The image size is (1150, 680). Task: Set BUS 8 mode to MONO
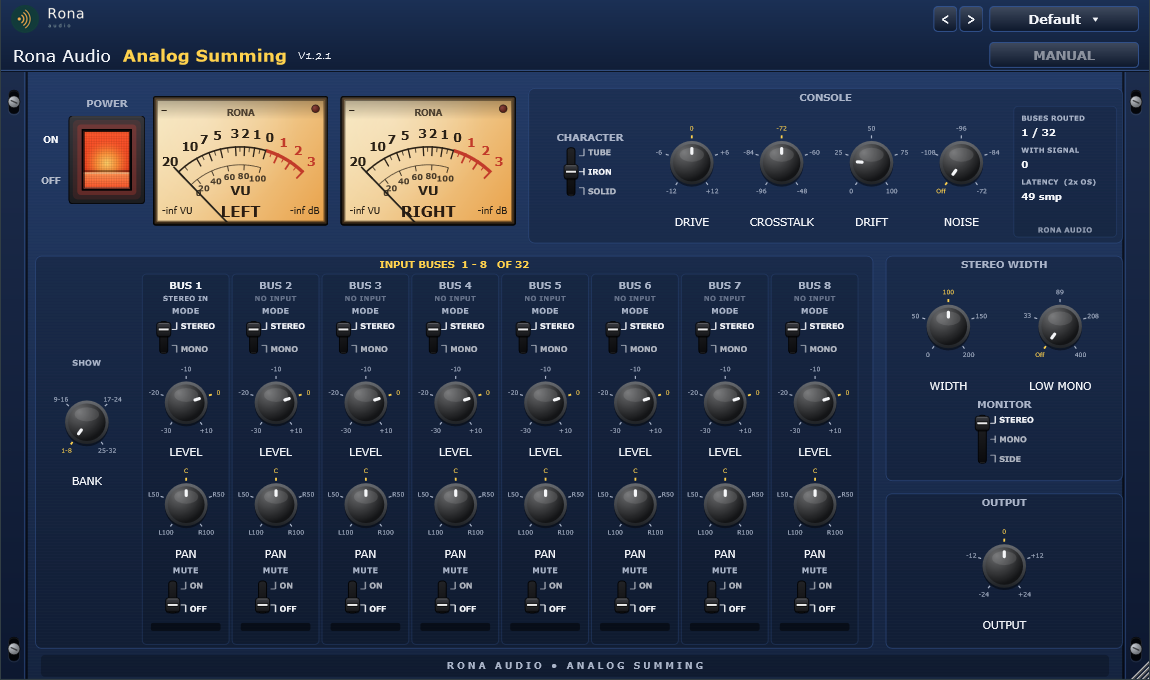822,349
